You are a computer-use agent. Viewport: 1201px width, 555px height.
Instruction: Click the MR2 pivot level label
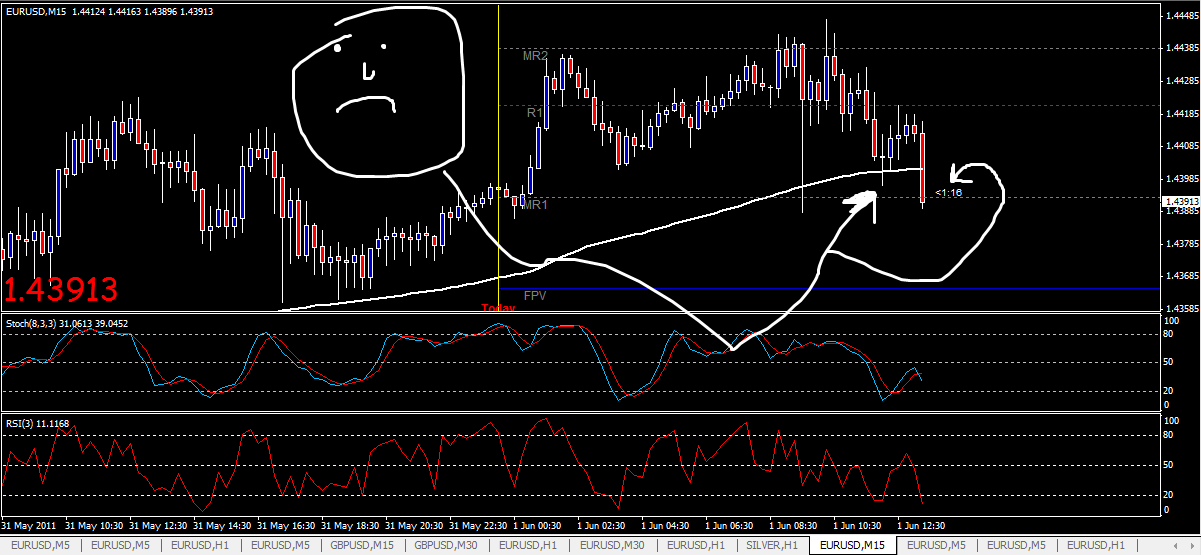coord(535,56)
